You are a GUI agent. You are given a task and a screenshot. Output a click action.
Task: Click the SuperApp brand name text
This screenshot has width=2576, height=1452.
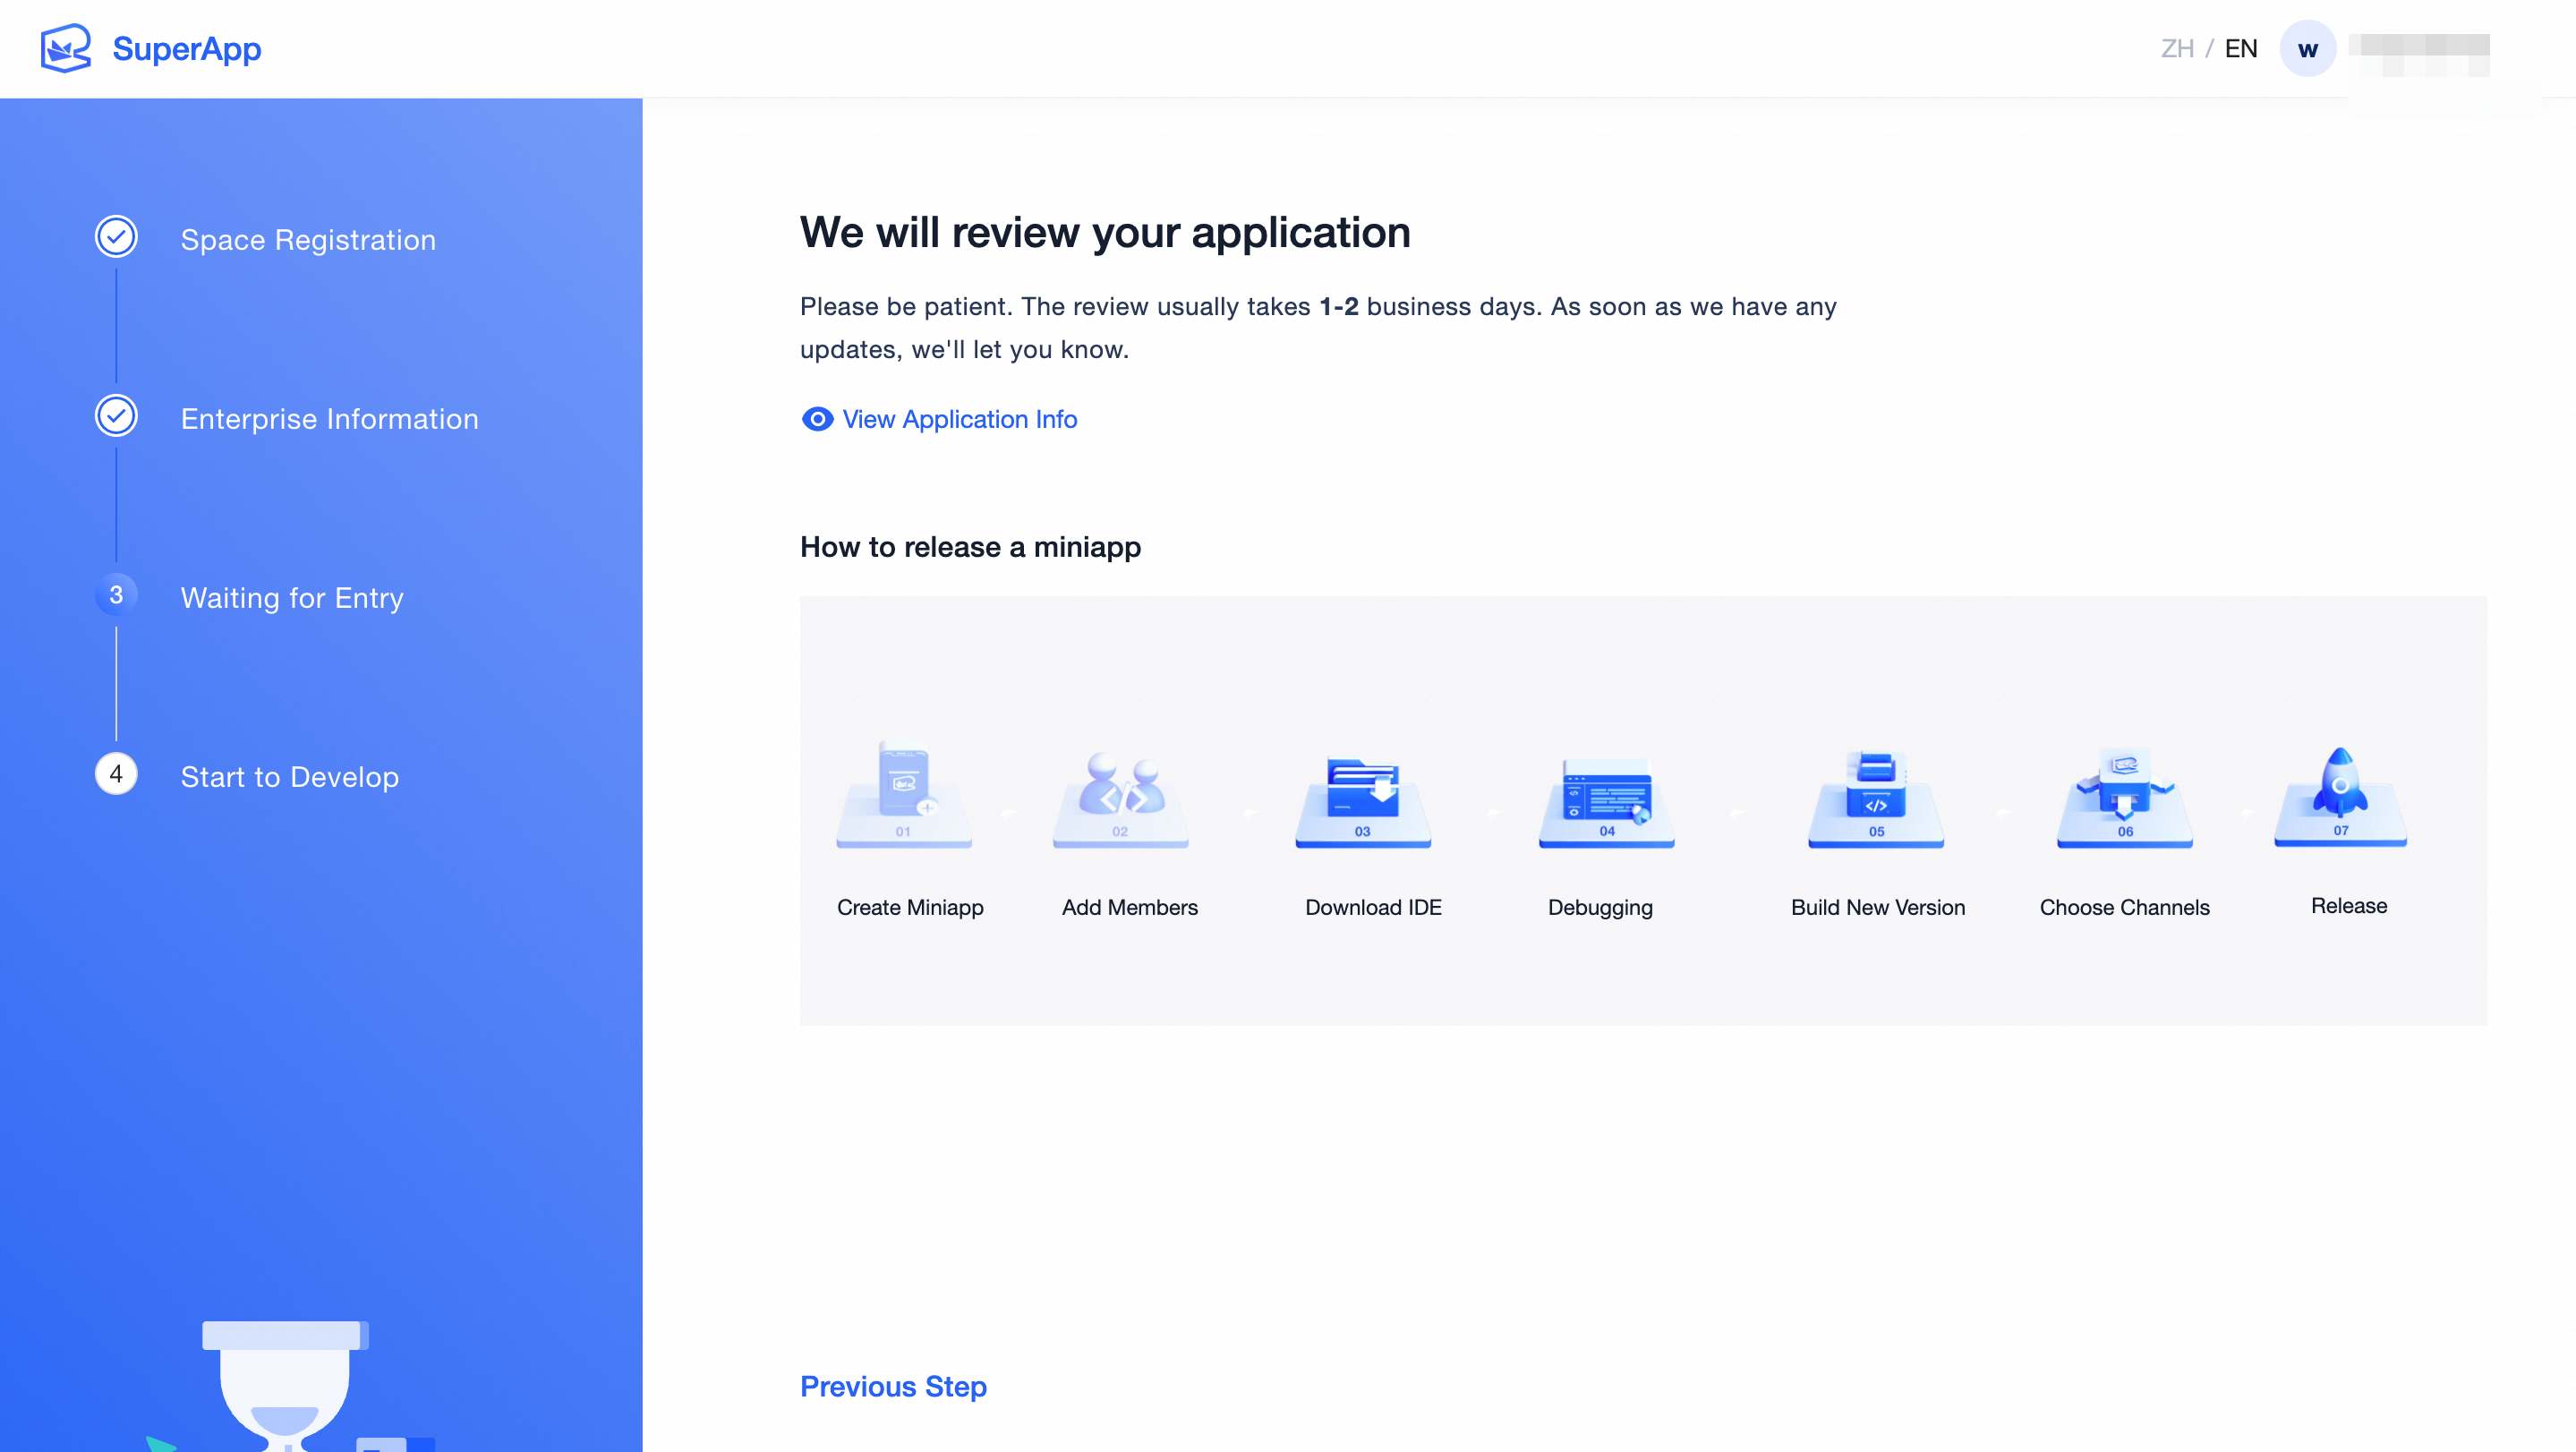click(x=187, y=49)
